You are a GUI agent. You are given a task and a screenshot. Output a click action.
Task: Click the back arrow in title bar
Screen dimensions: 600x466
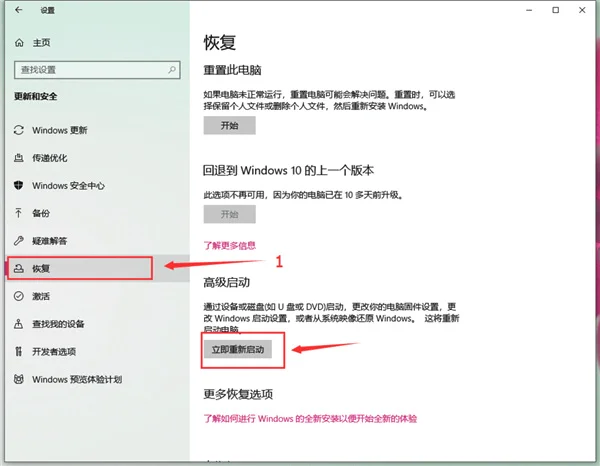click(19, 10)
